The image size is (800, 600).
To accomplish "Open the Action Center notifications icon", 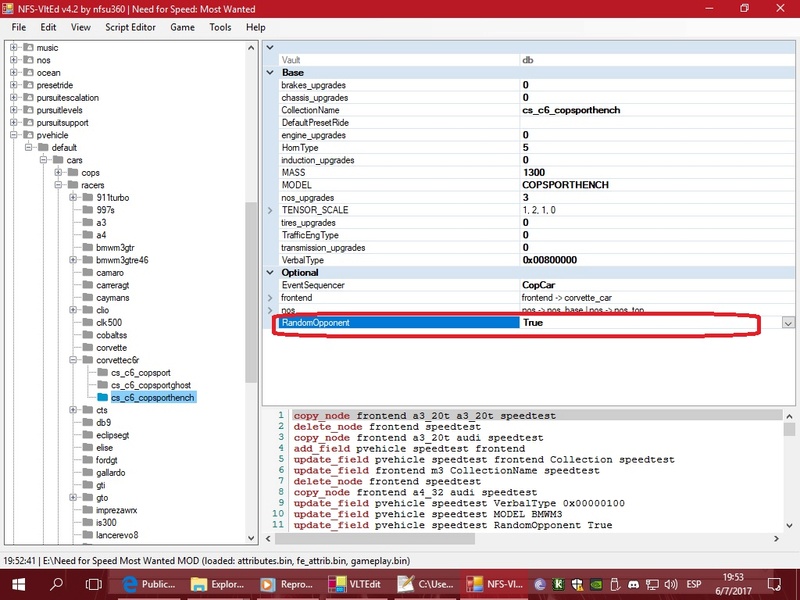I will (x=774, y=584).
